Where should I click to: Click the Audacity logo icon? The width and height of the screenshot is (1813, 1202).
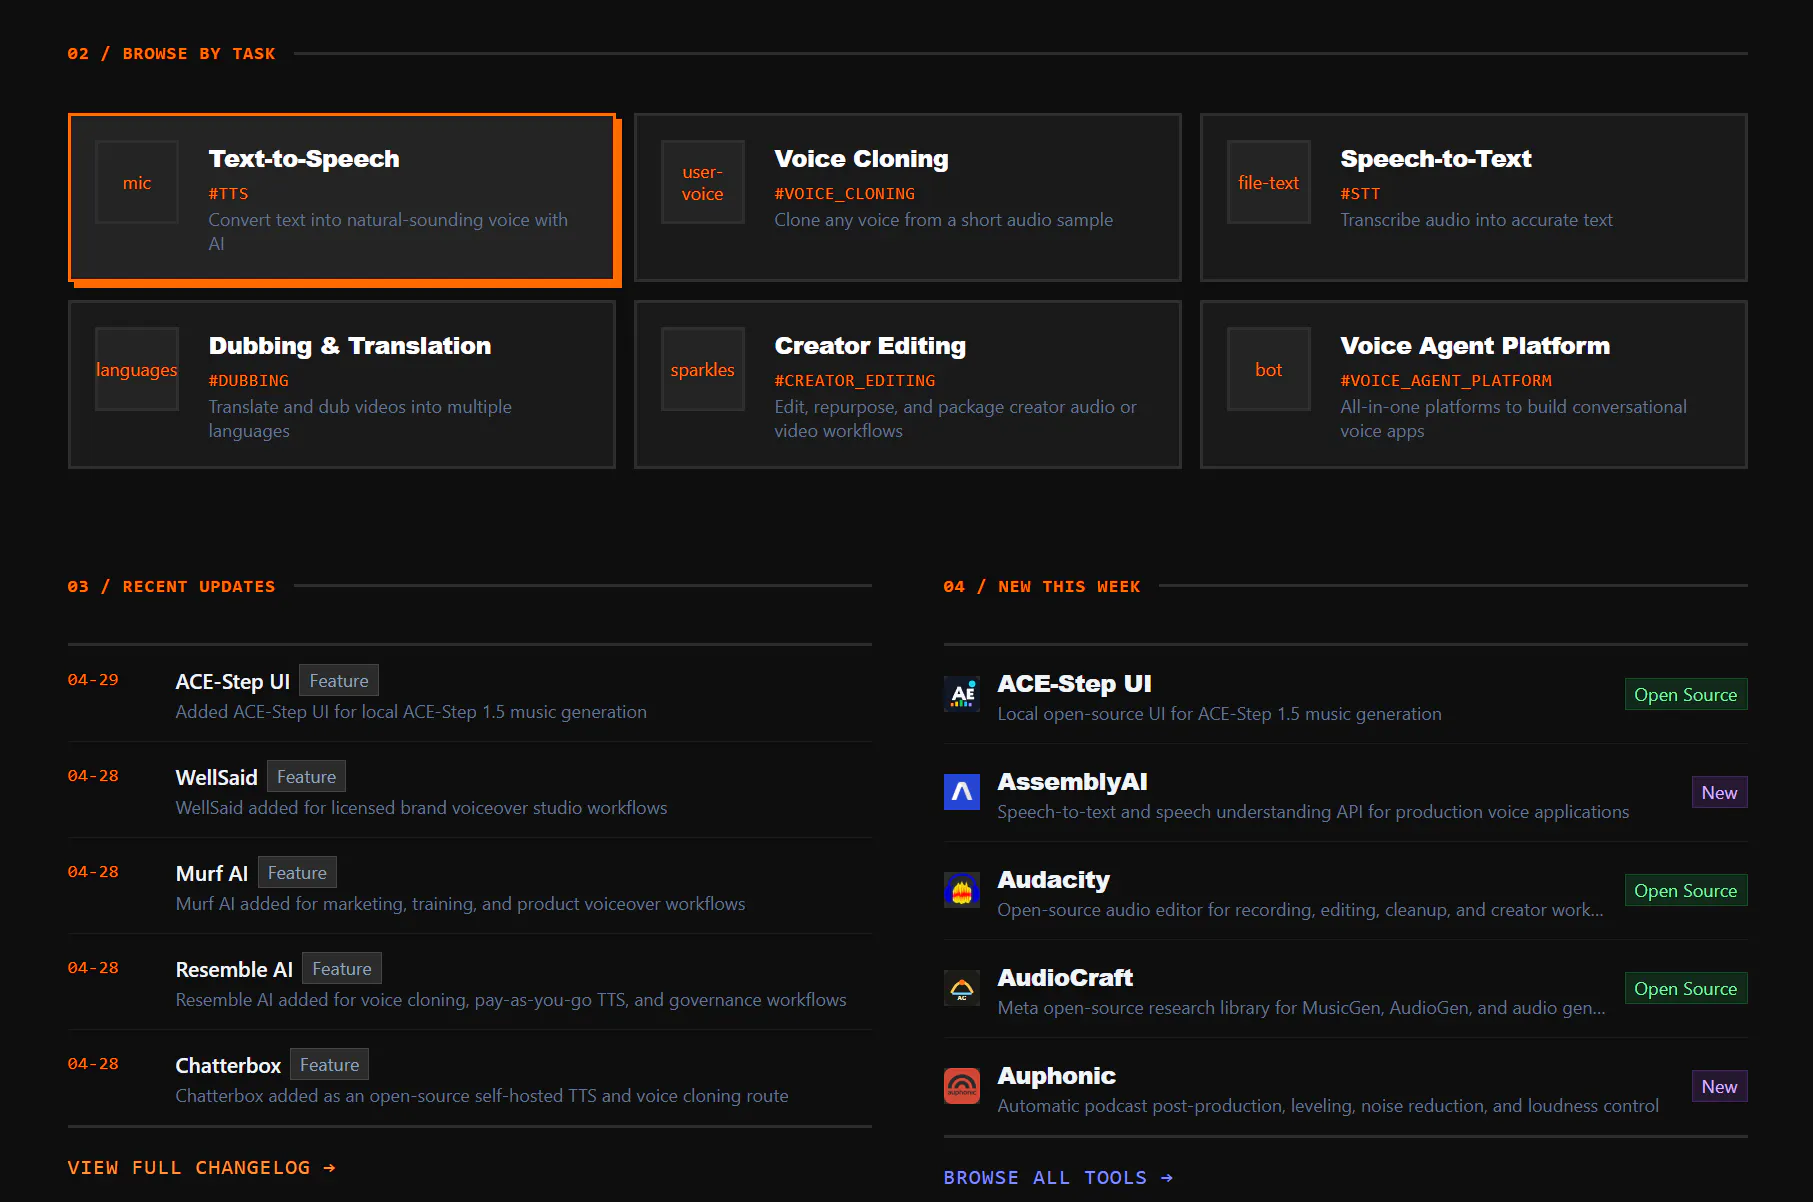[962, 890]
